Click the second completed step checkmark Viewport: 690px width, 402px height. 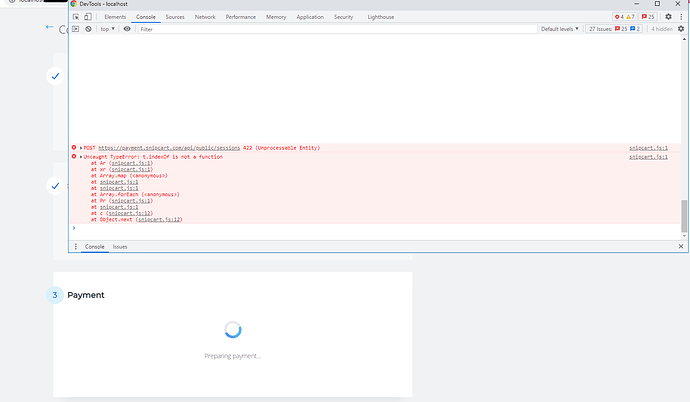point(55,186)
